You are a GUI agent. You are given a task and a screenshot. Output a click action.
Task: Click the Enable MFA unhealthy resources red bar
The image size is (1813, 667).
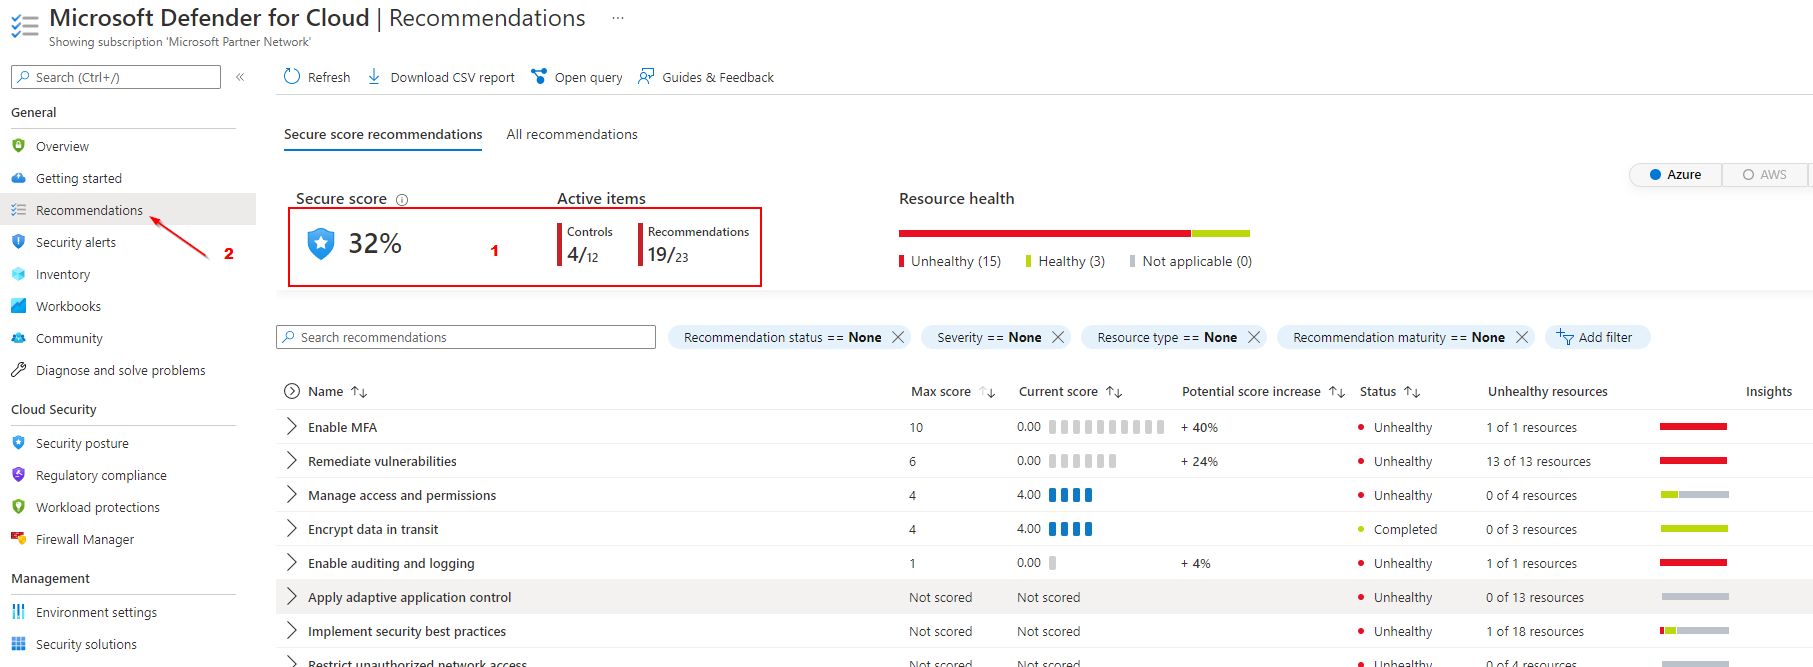click(1693, 427)
